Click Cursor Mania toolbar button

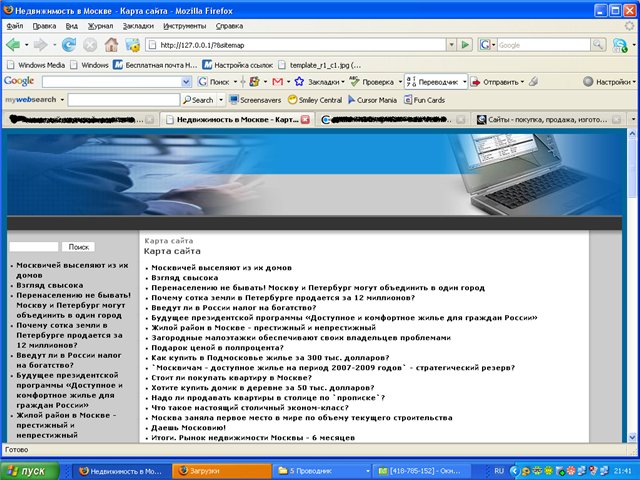[x=372, y=100]
